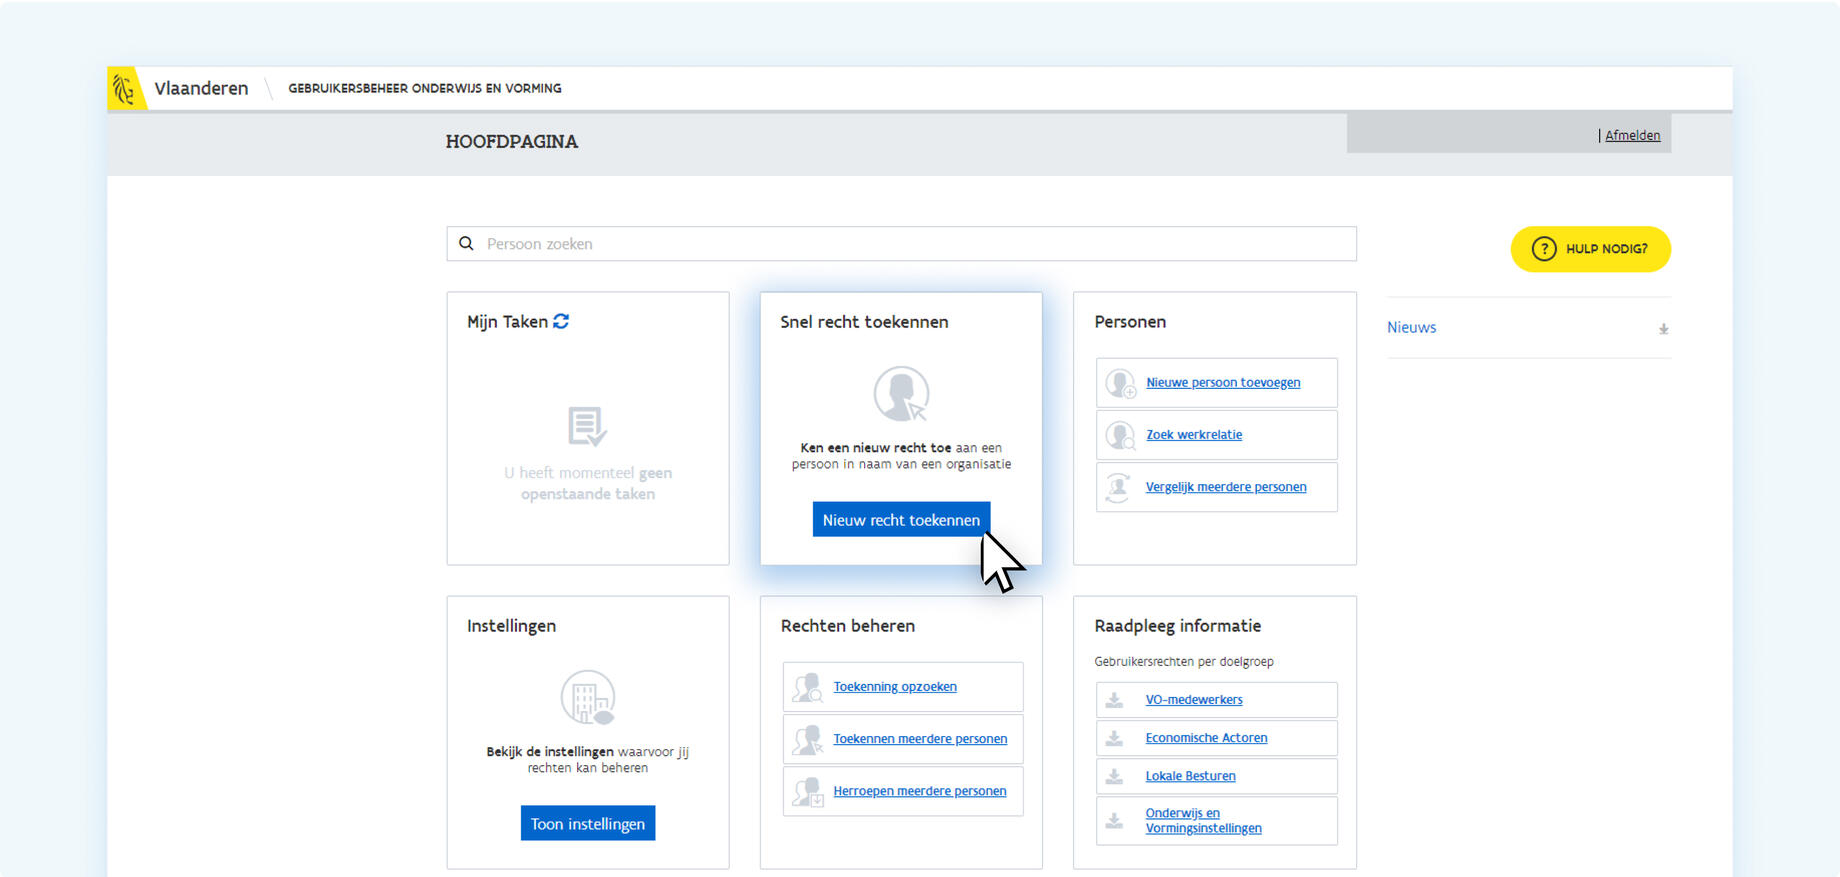The width and height of the screenshot is (1840, 877).
Task: Click Bekijk de instellingen description text
Action: (588, 760)
